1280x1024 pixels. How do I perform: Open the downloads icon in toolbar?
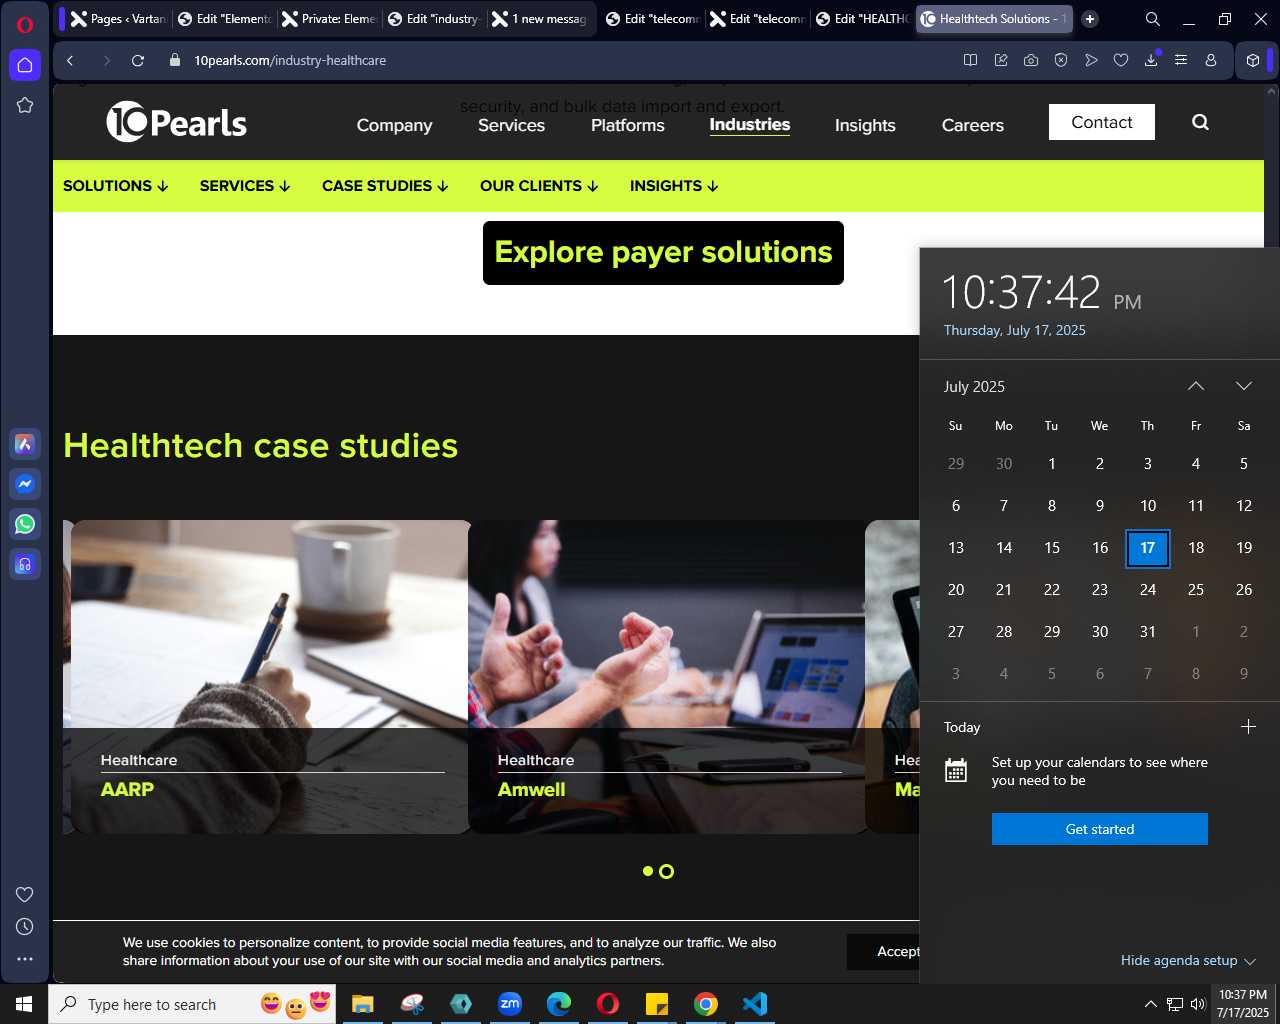point(1151,60)
